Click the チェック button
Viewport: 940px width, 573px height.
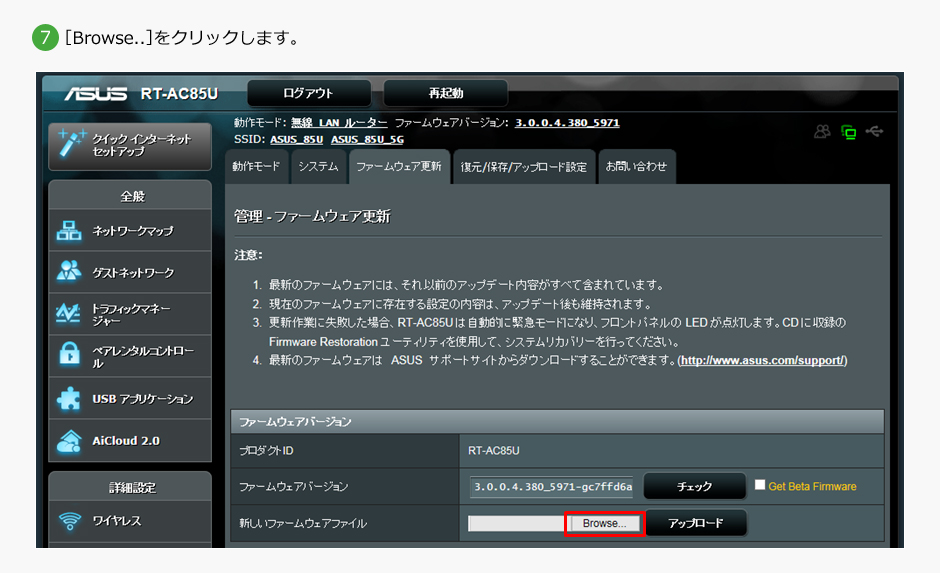coord(694,486)
